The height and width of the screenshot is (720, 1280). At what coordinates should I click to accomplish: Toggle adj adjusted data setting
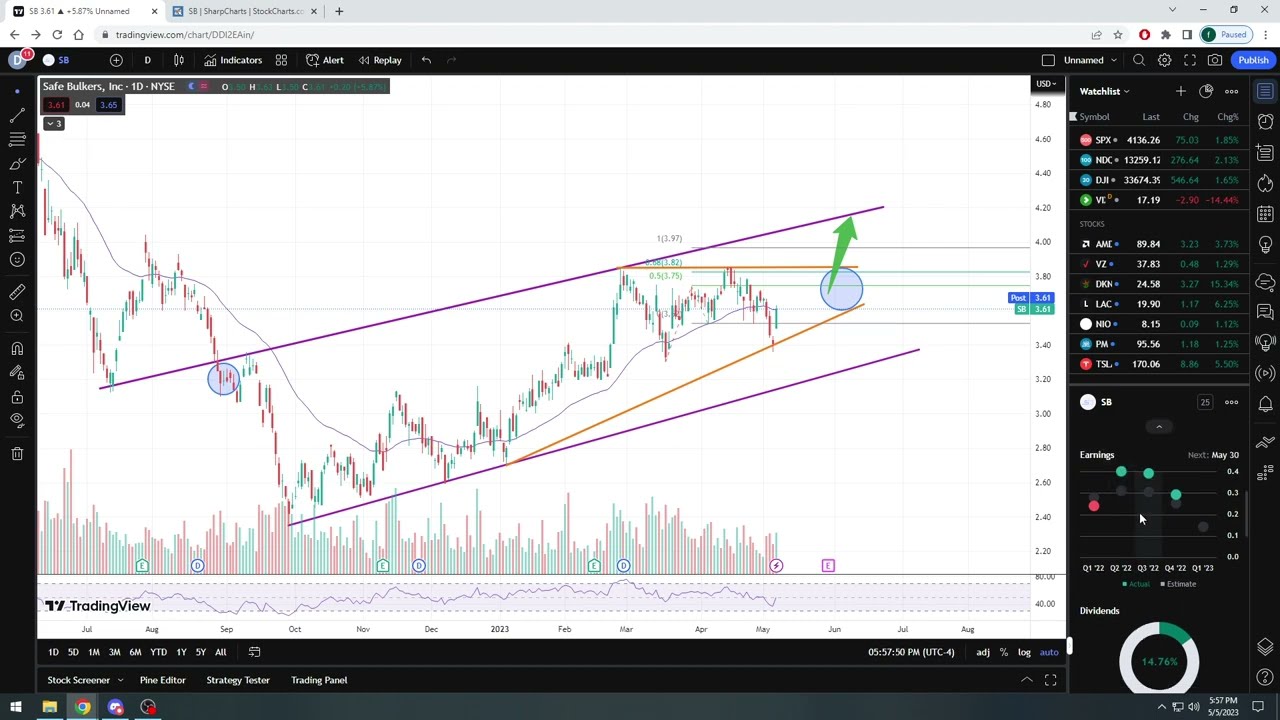pos(983,652)
